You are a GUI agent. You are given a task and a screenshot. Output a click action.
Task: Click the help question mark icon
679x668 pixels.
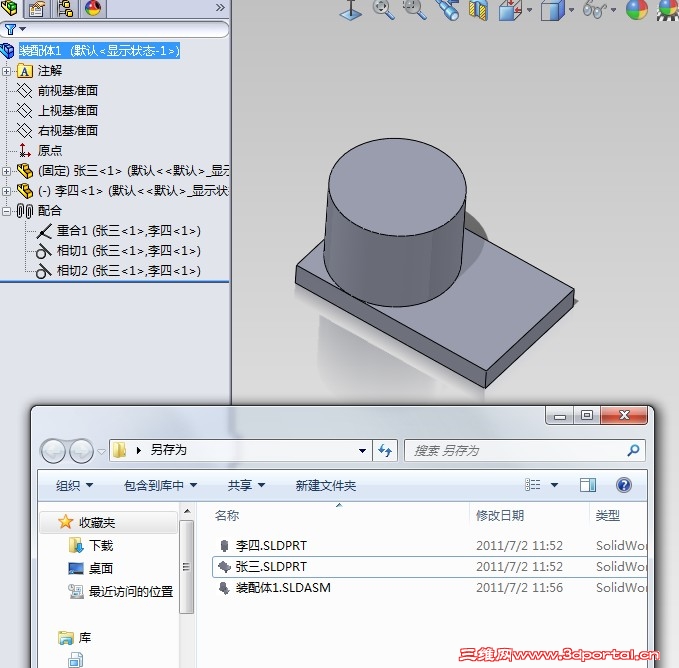(x=624, y=485)
